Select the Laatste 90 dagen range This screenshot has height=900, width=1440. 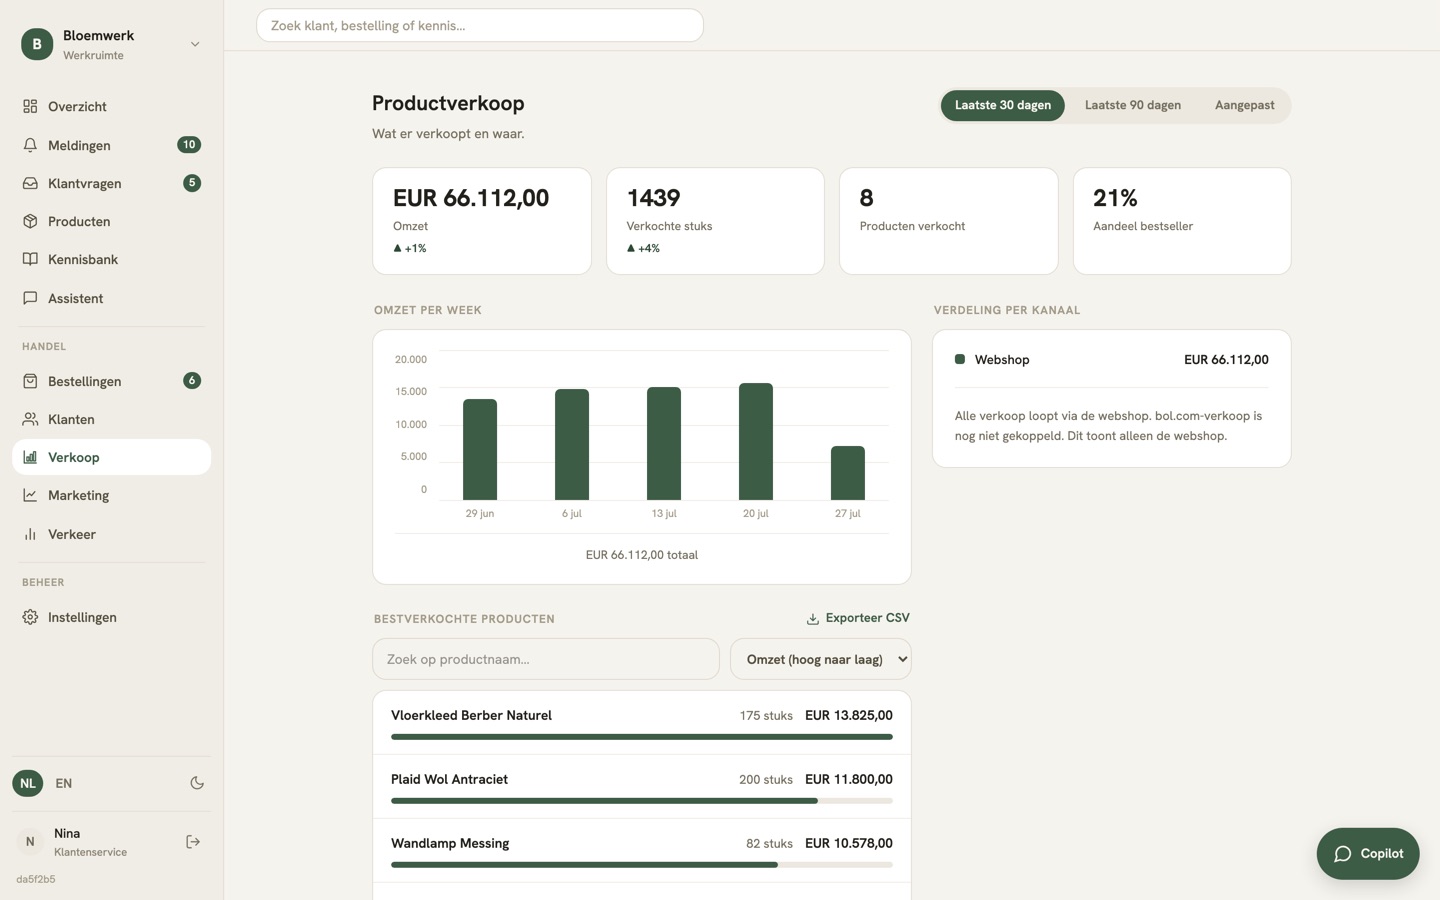pyautogui.click(x=1133, y=105)
